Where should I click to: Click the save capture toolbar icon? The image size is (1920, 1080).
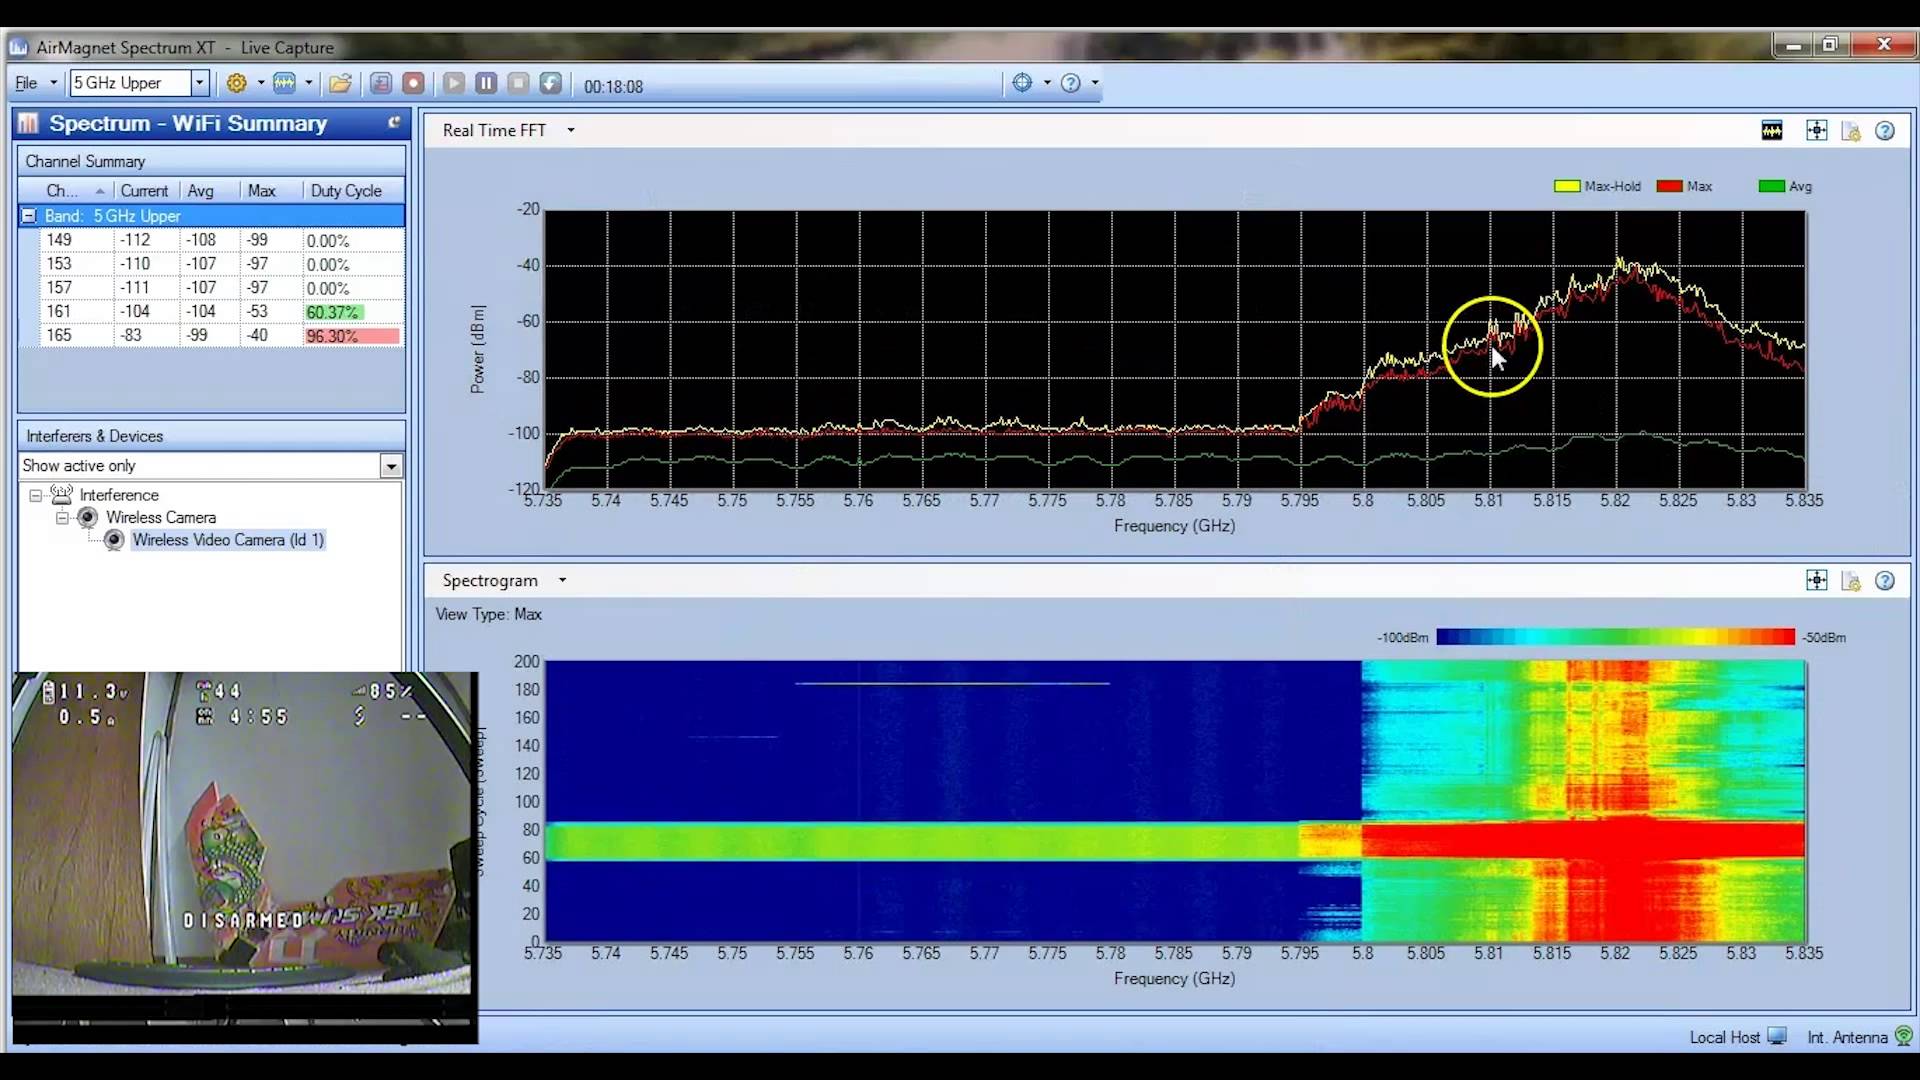point(381,83)
